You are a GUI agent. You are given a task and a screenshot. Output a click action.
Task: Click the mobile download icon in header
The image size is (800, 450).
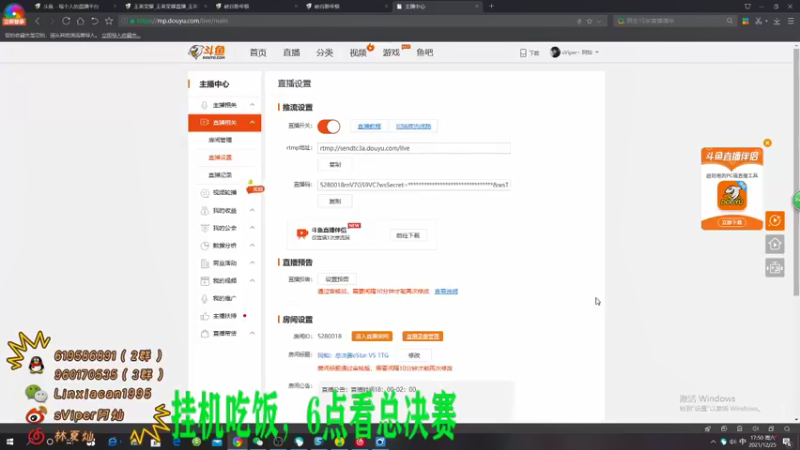523,53
